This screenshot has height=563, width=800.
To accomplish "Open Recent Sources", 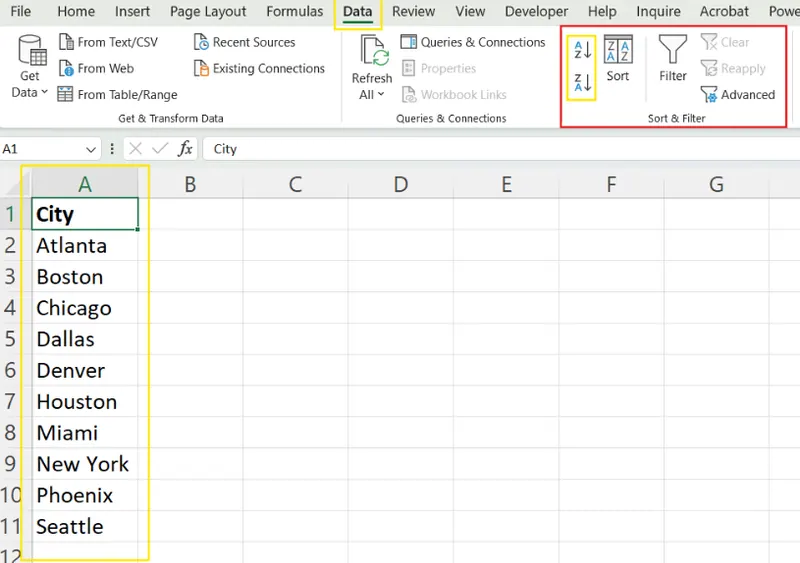I will click(244, 42).
